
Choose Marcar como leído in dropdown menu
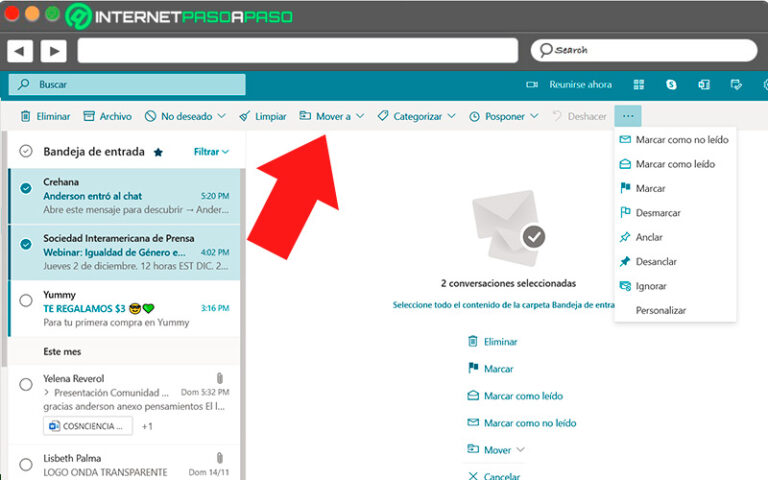tap(675, 164)
